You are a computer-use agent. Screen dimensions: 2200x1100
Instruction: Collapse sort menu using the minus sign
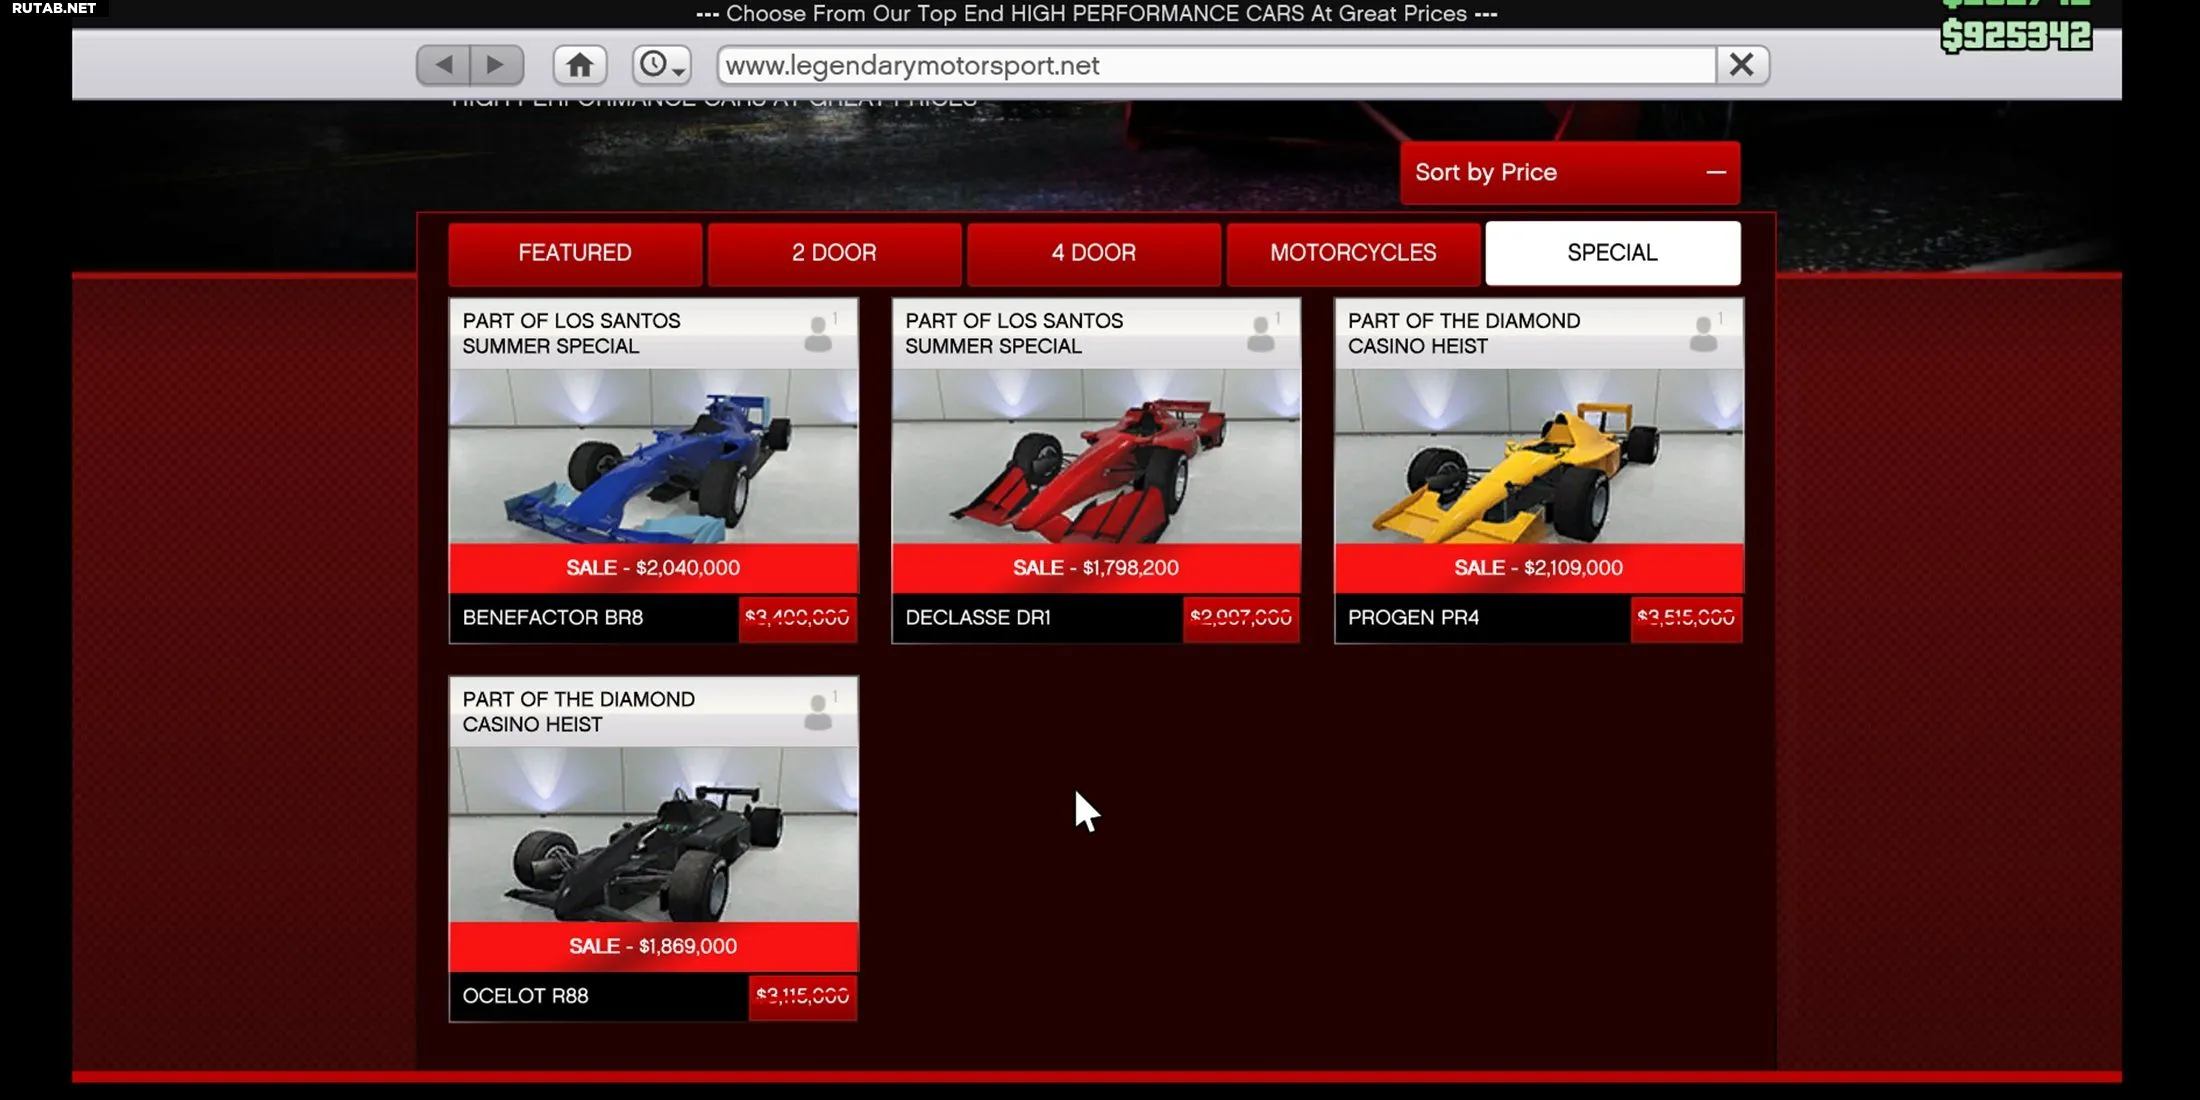pyautogui.click(x=1716, y=172)
